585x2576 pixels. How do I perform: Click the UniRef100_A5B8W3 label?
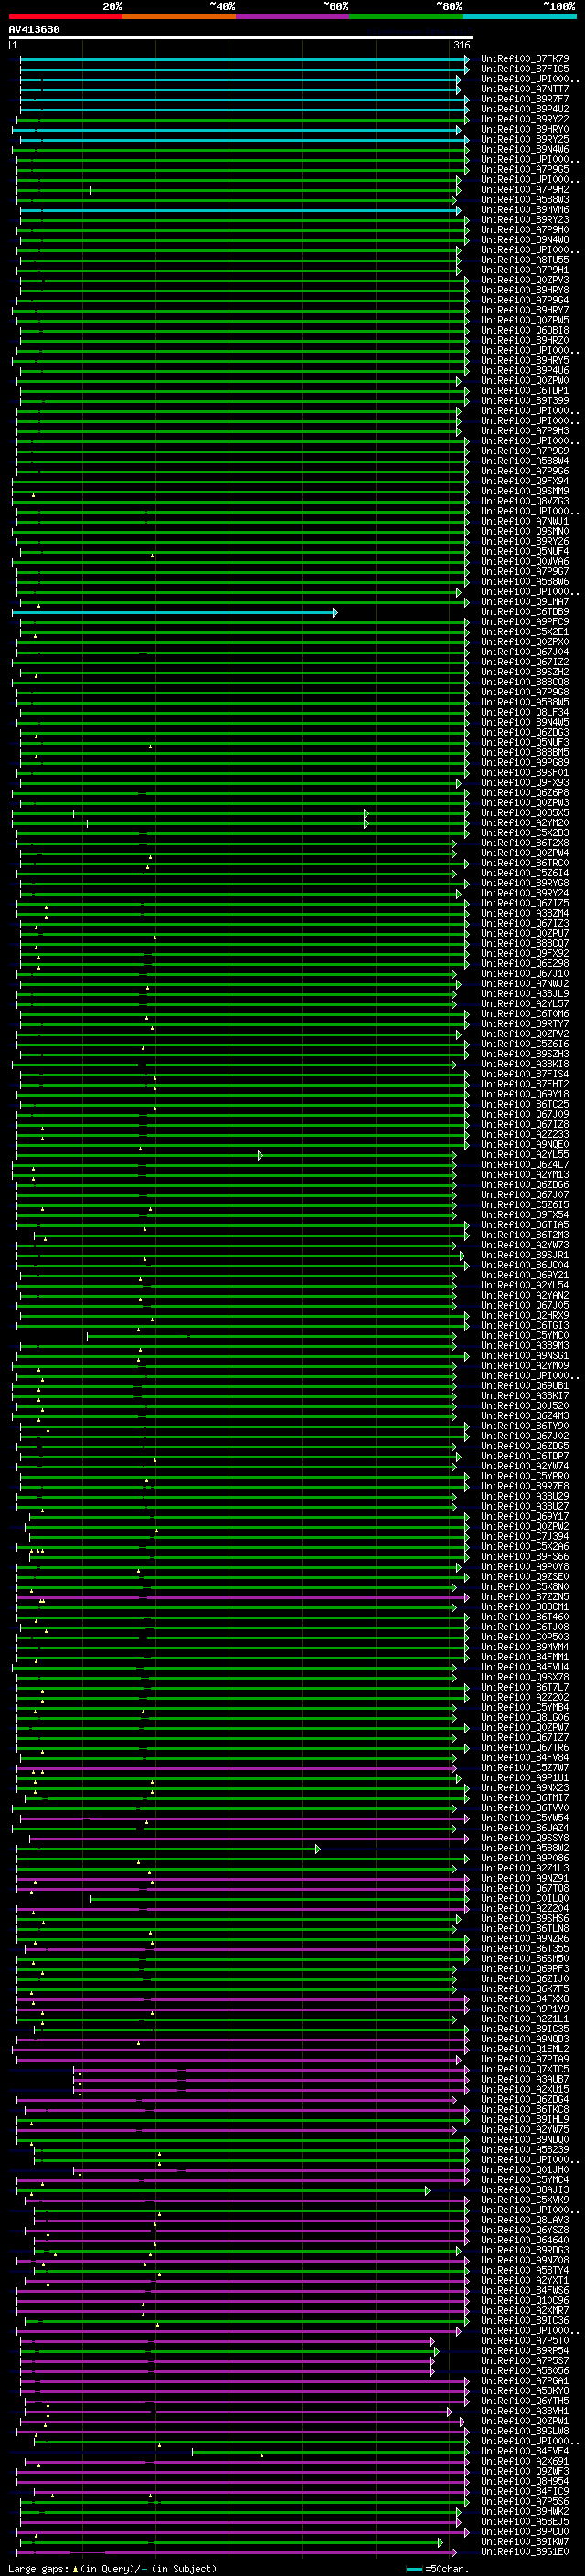click(x=525, y=200)
